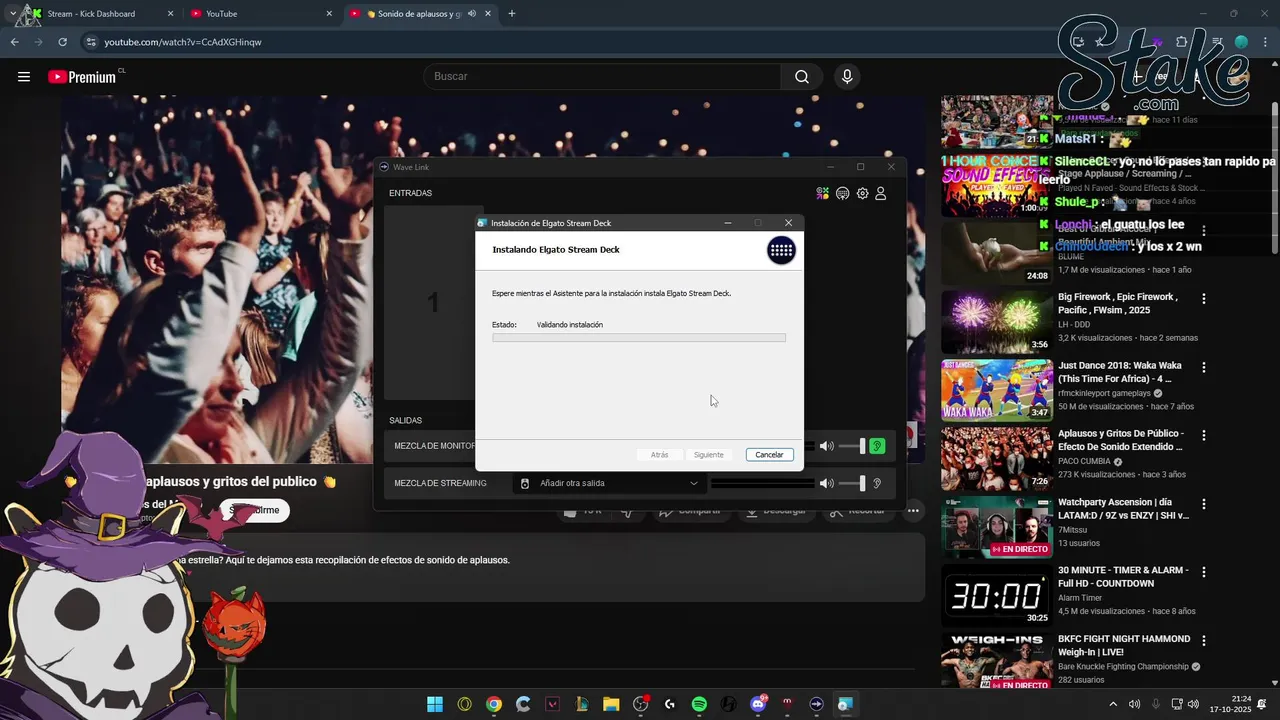Click the youtube.com address bar
The image size is (1280, 720).
click(x=183, y=42)
